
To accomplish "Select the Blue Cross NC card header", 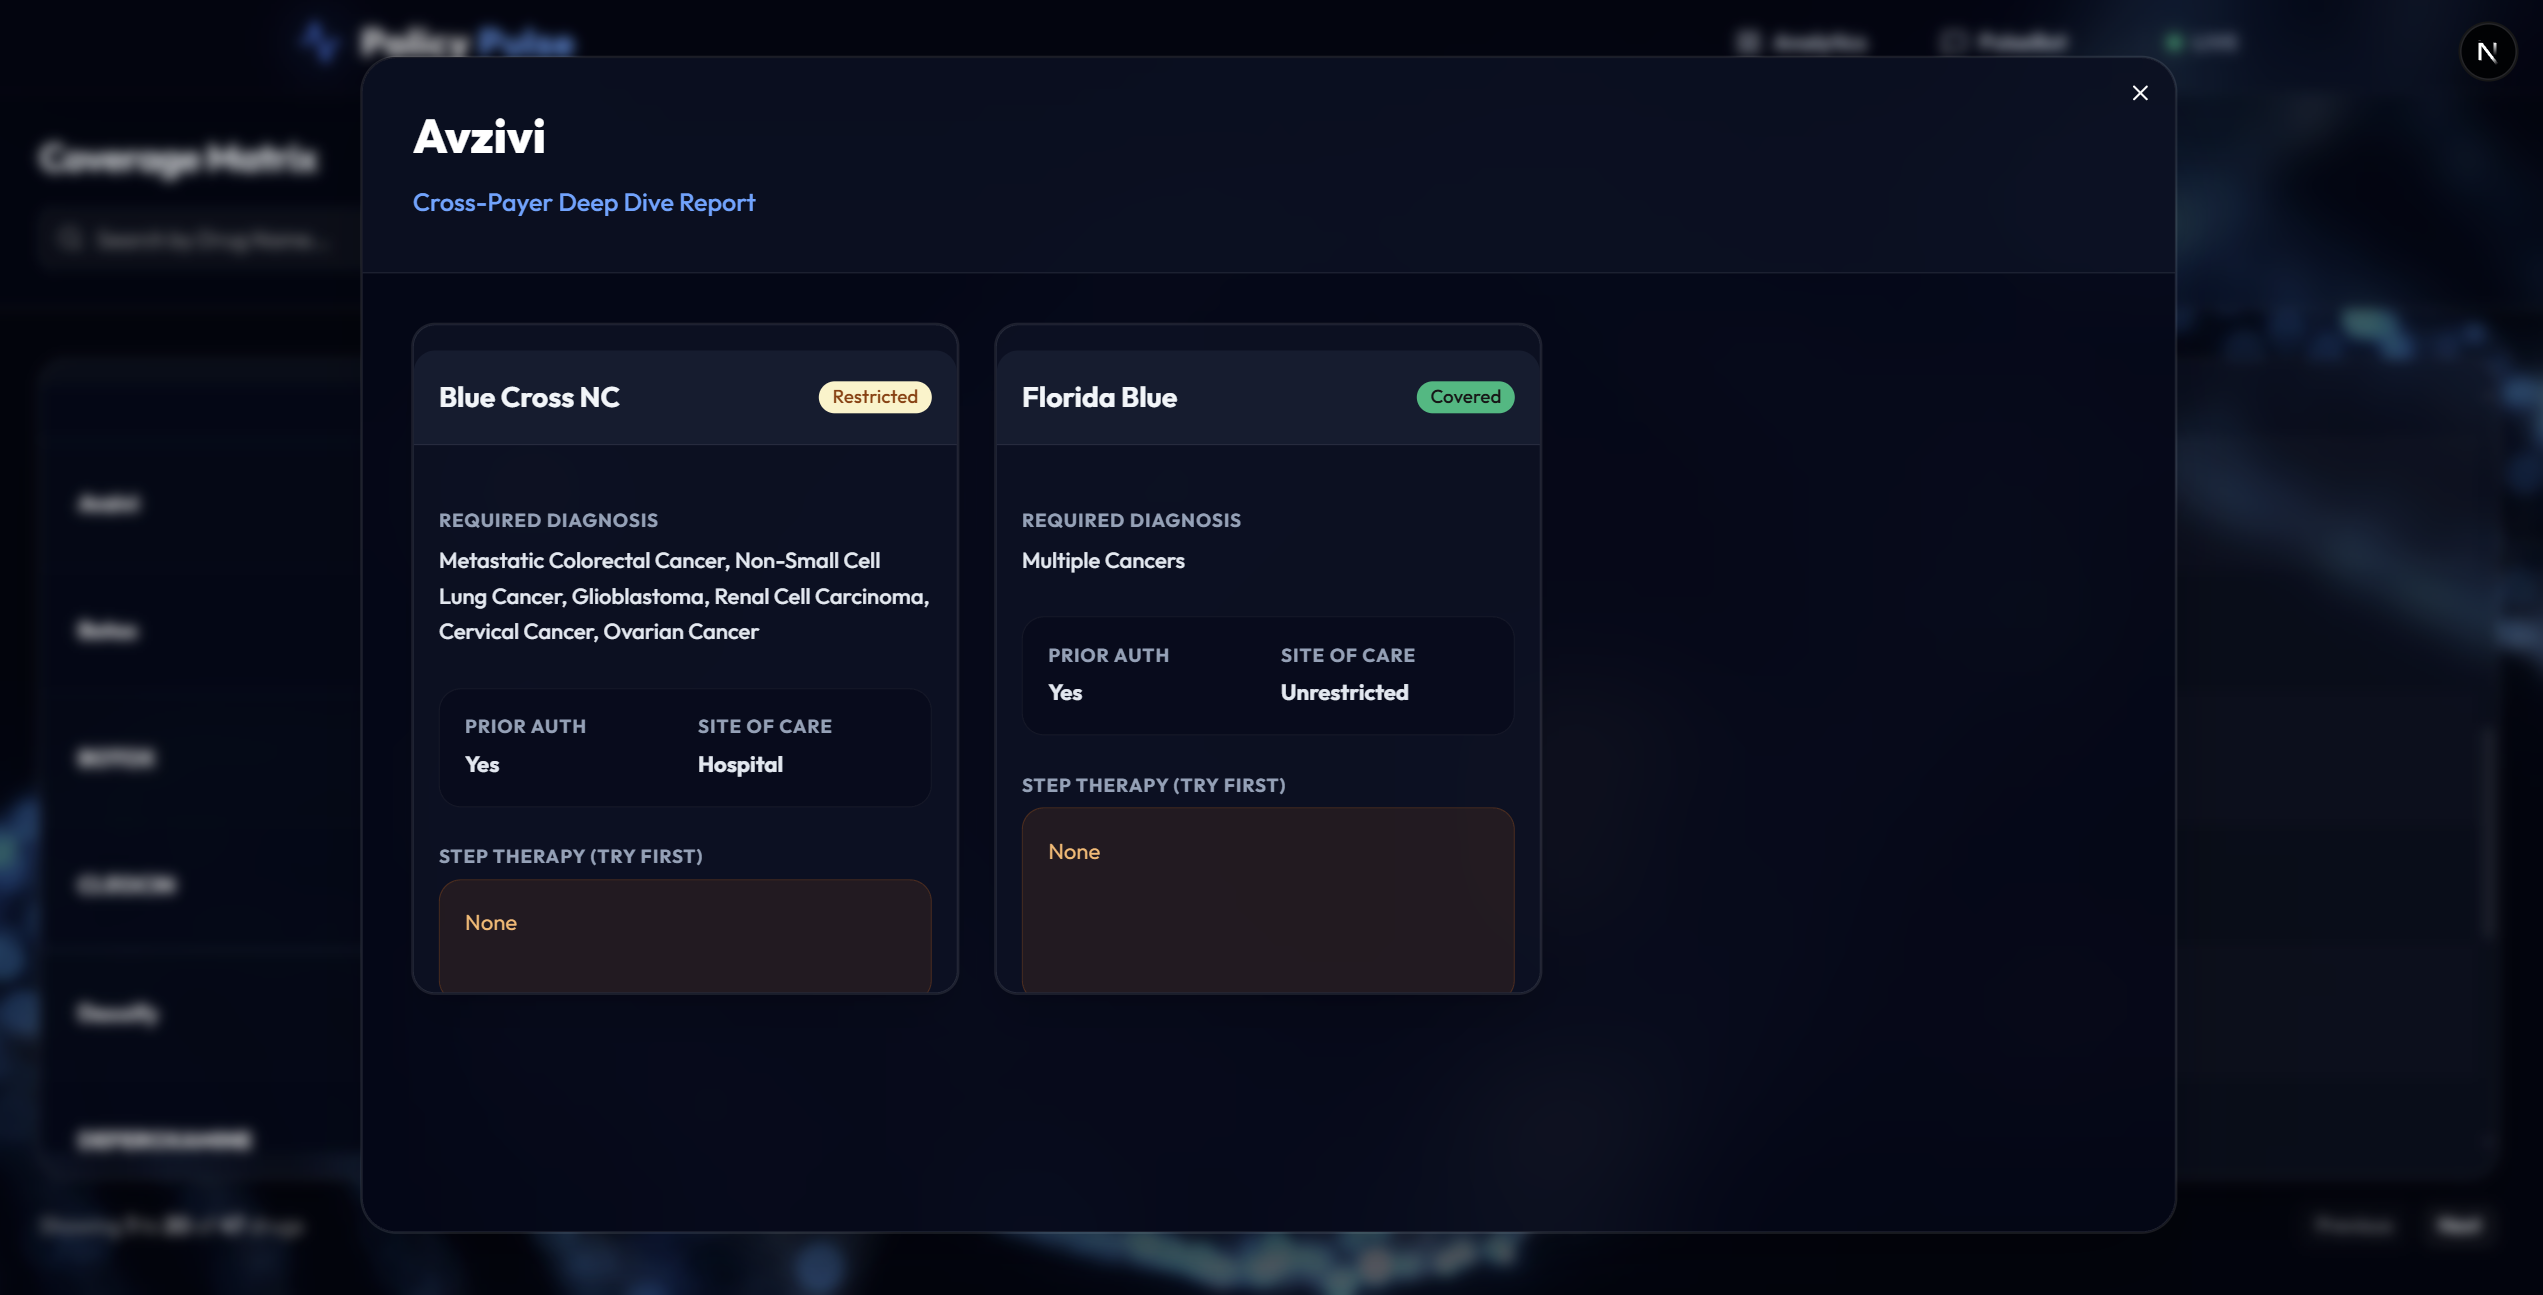I will (x=529, y=397).
